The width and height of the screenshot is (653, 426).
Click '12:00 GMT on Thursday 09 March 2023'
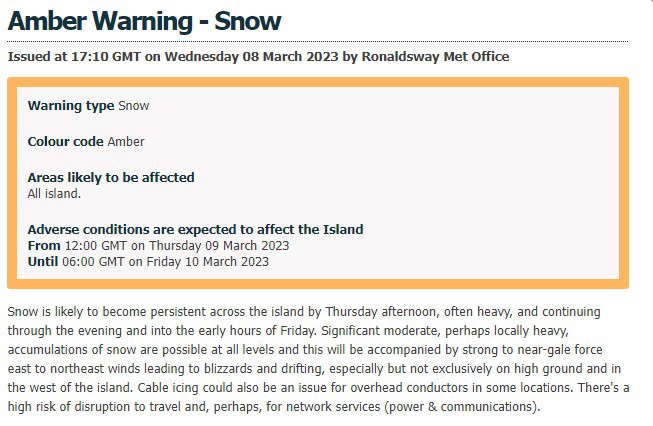[x=177, y=246]
